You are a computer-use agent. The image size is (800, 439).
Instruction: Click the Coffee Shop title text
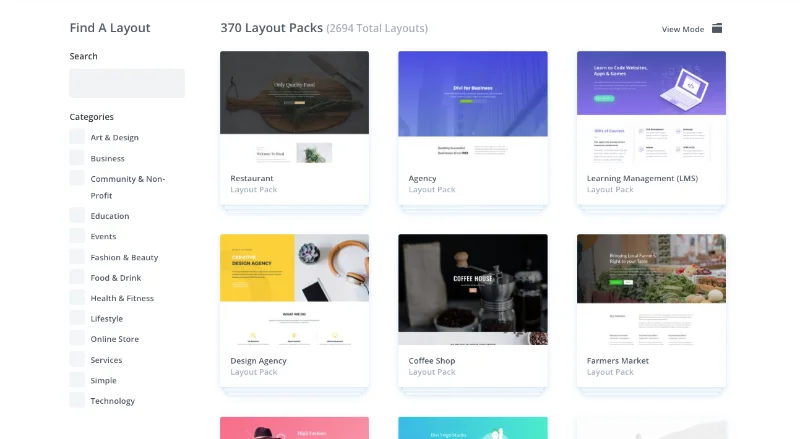point(432,361)
